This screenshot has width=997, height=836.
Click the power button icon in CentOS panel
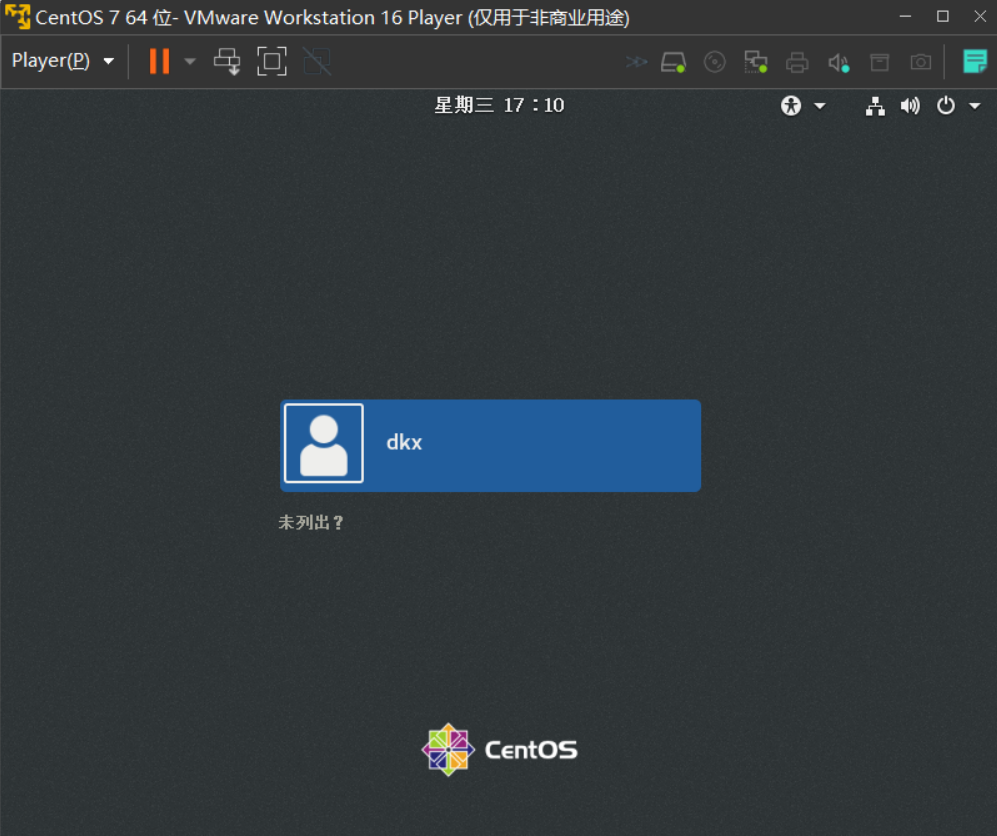[945, 106]
